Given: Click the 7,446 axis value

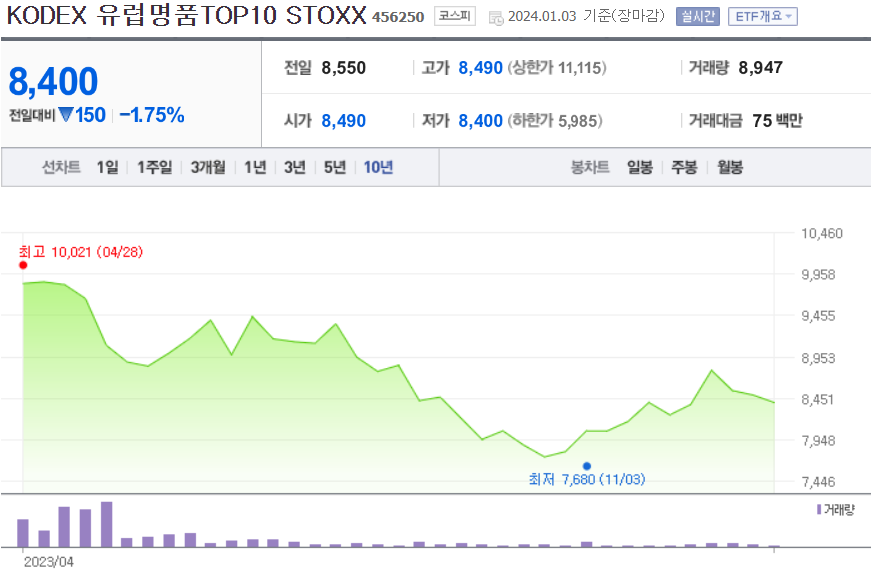Looking at the screenshot, I should point(818,482).
